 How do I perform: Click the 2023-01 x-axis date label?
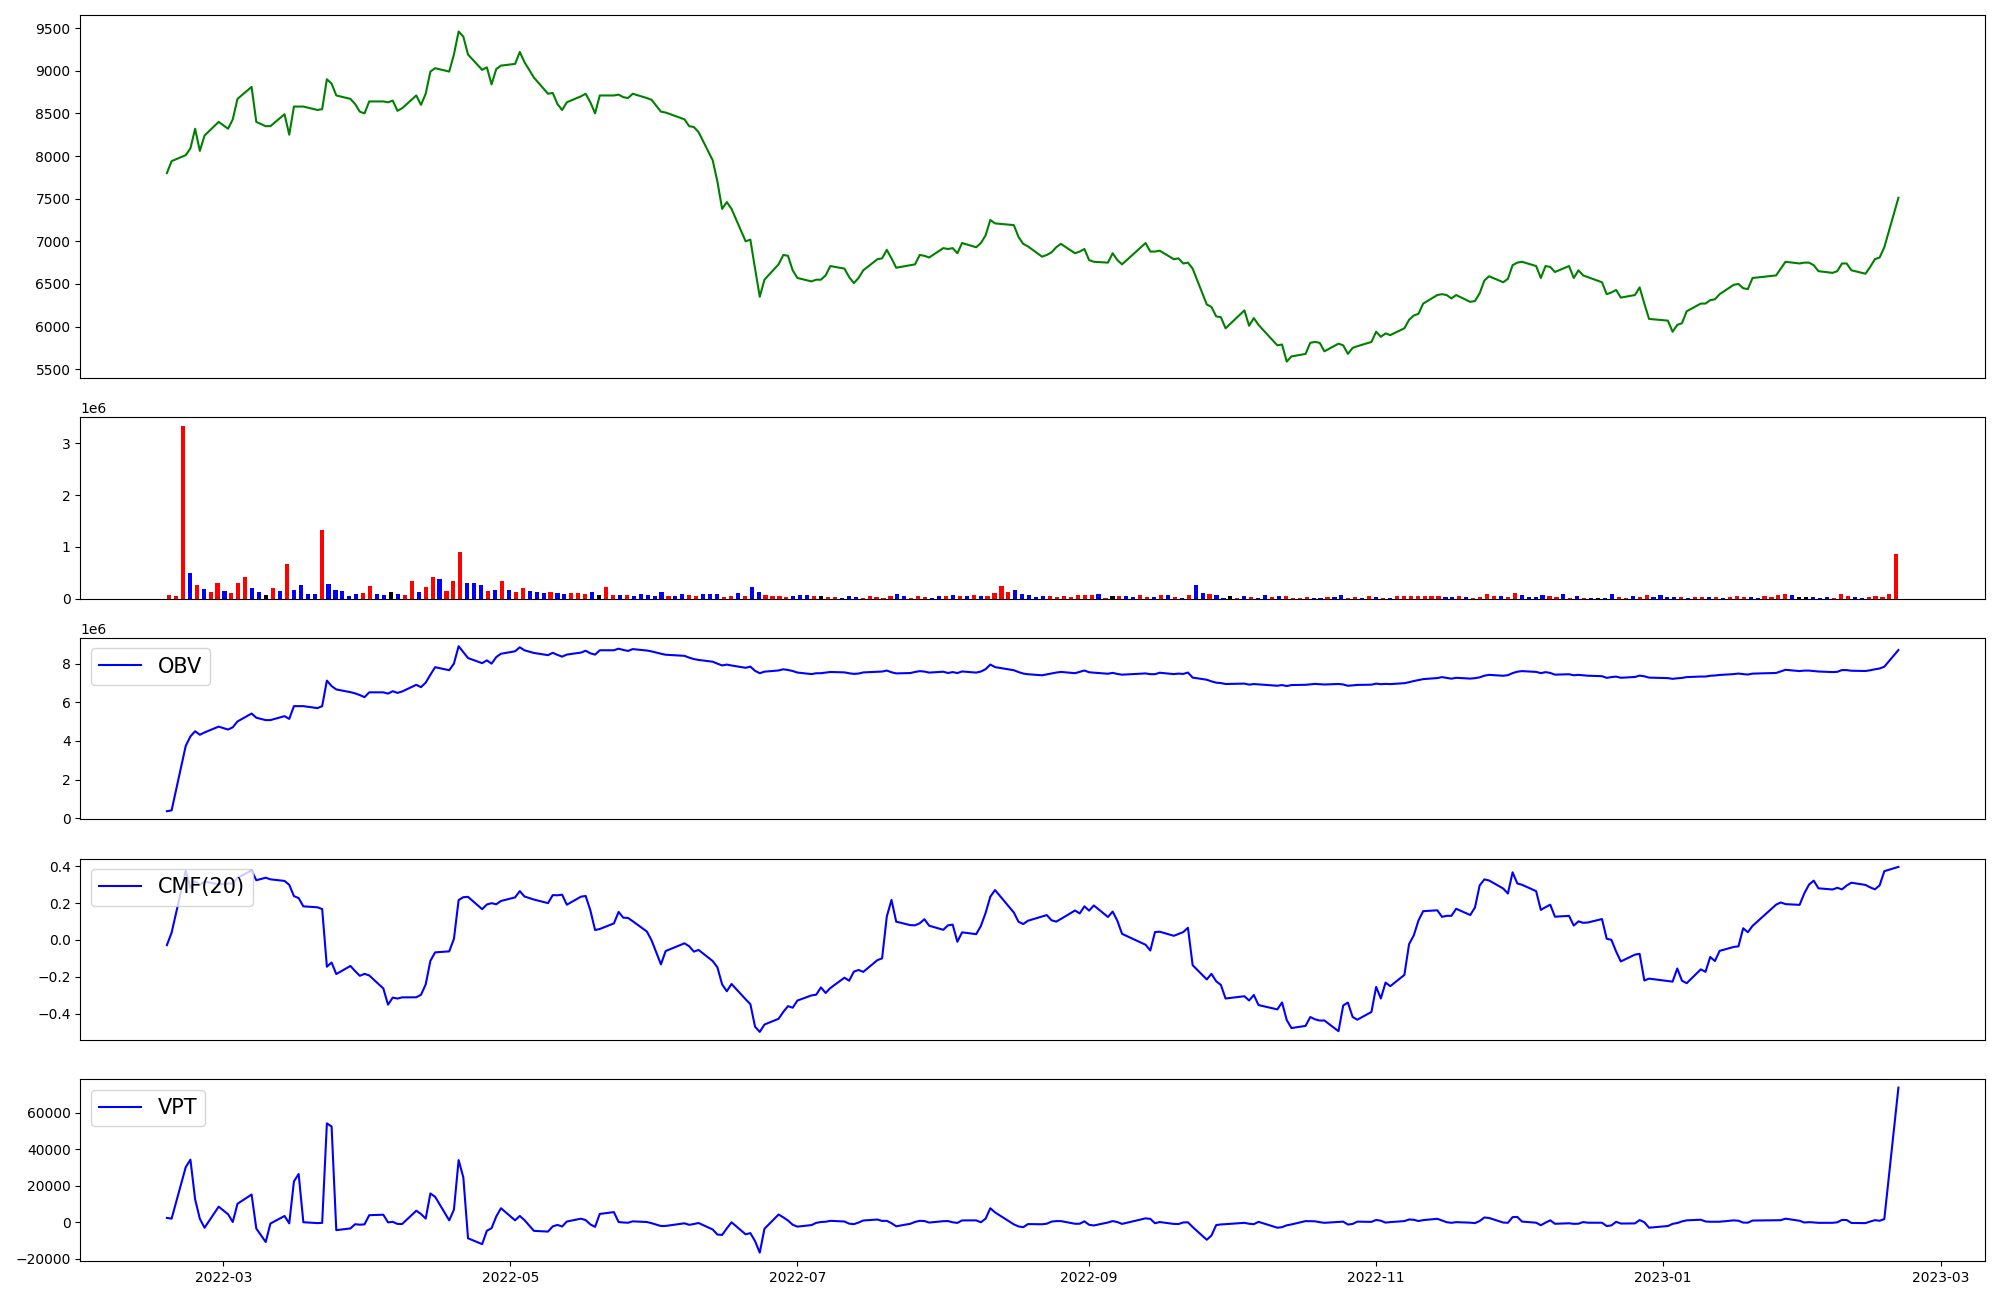(x=1663, y=1276)
